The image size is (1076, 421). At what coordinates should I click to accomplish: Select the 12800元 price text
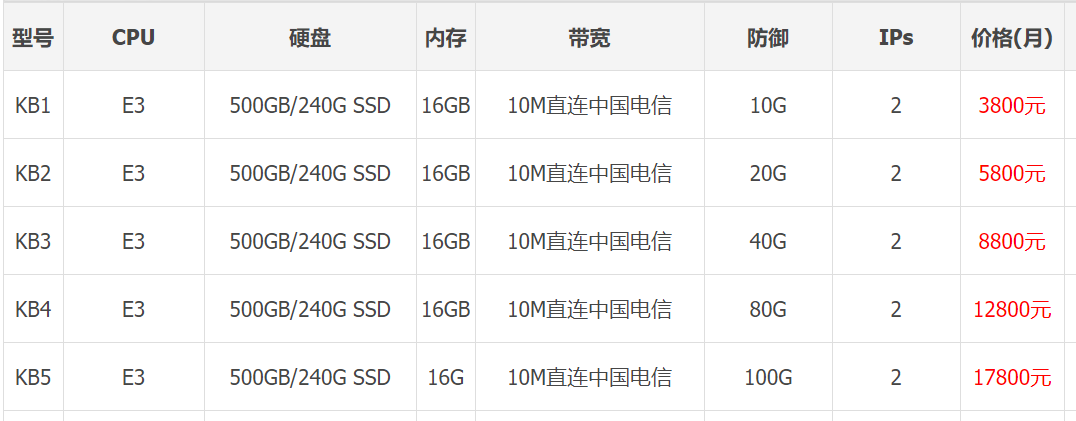pyautogui.click(x=1012, y=309)
